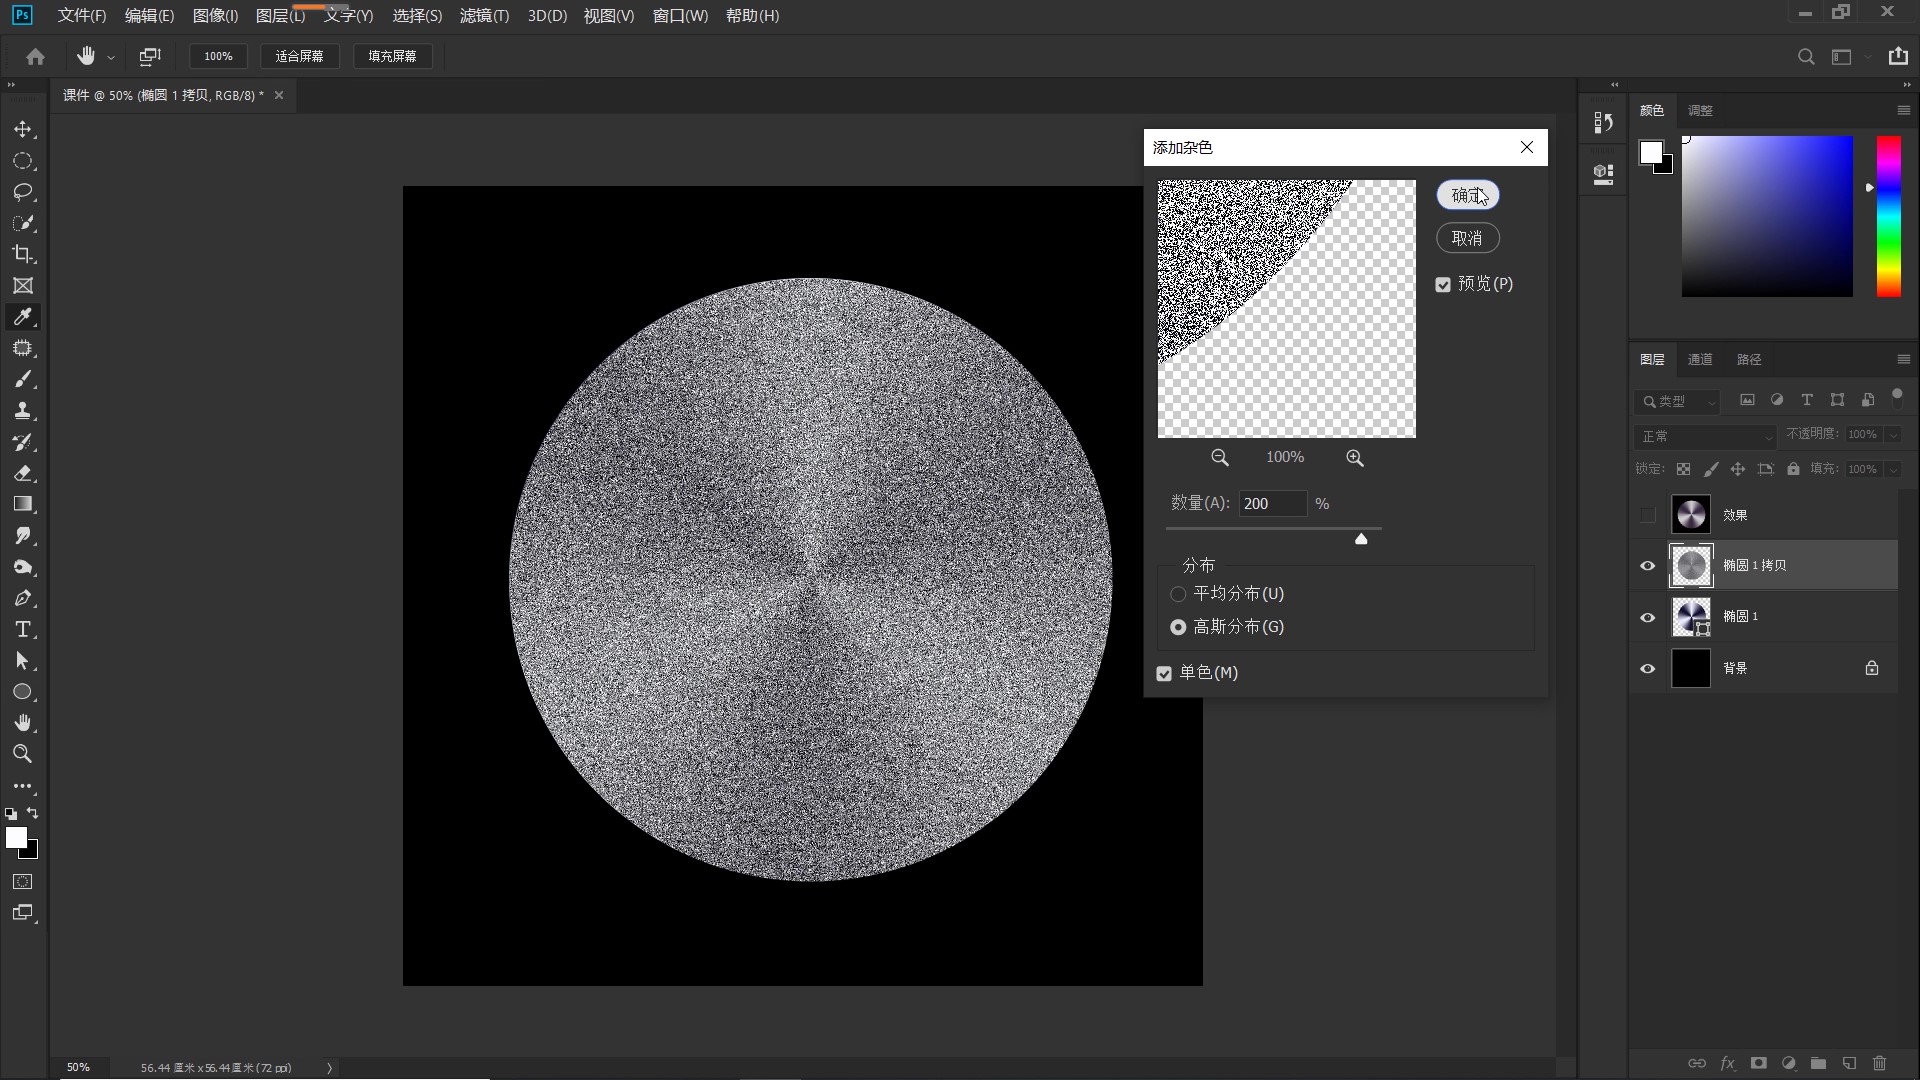This screenshot has width=1920, height=1080.
Task: Select Gaussian distribution (高斯分布) radio
Action: [x=1178, y=627]
